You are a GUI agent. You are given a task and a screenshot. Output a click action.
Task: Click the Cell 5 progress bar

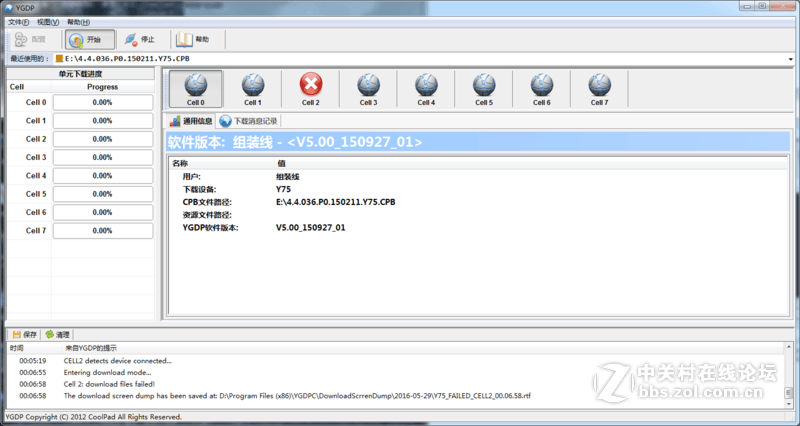point(103,194)
